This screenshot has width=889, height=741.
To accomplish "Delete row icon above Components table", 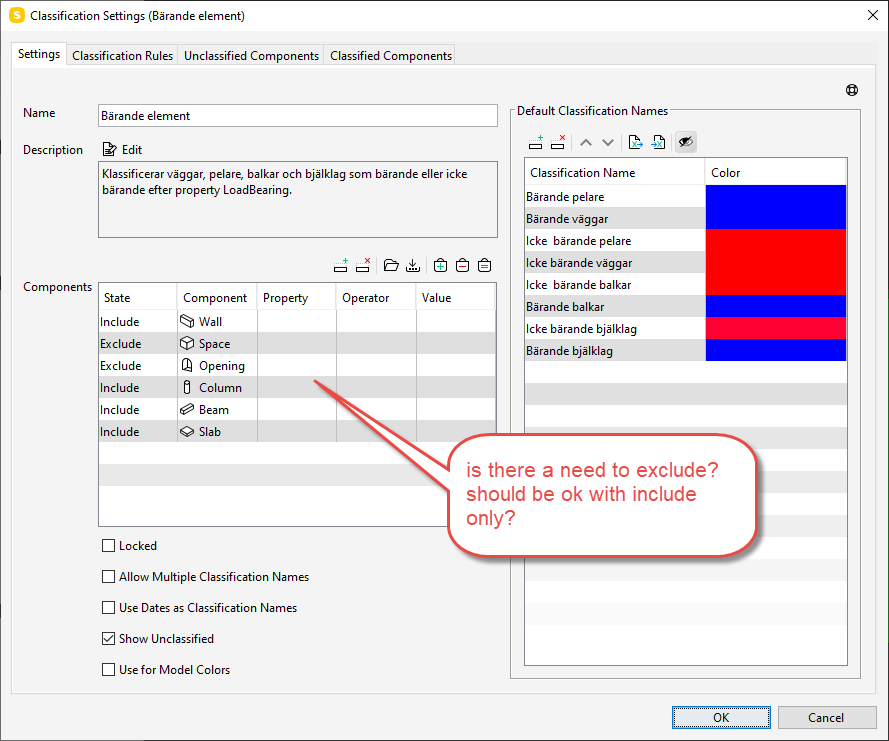I will (363, 265).
